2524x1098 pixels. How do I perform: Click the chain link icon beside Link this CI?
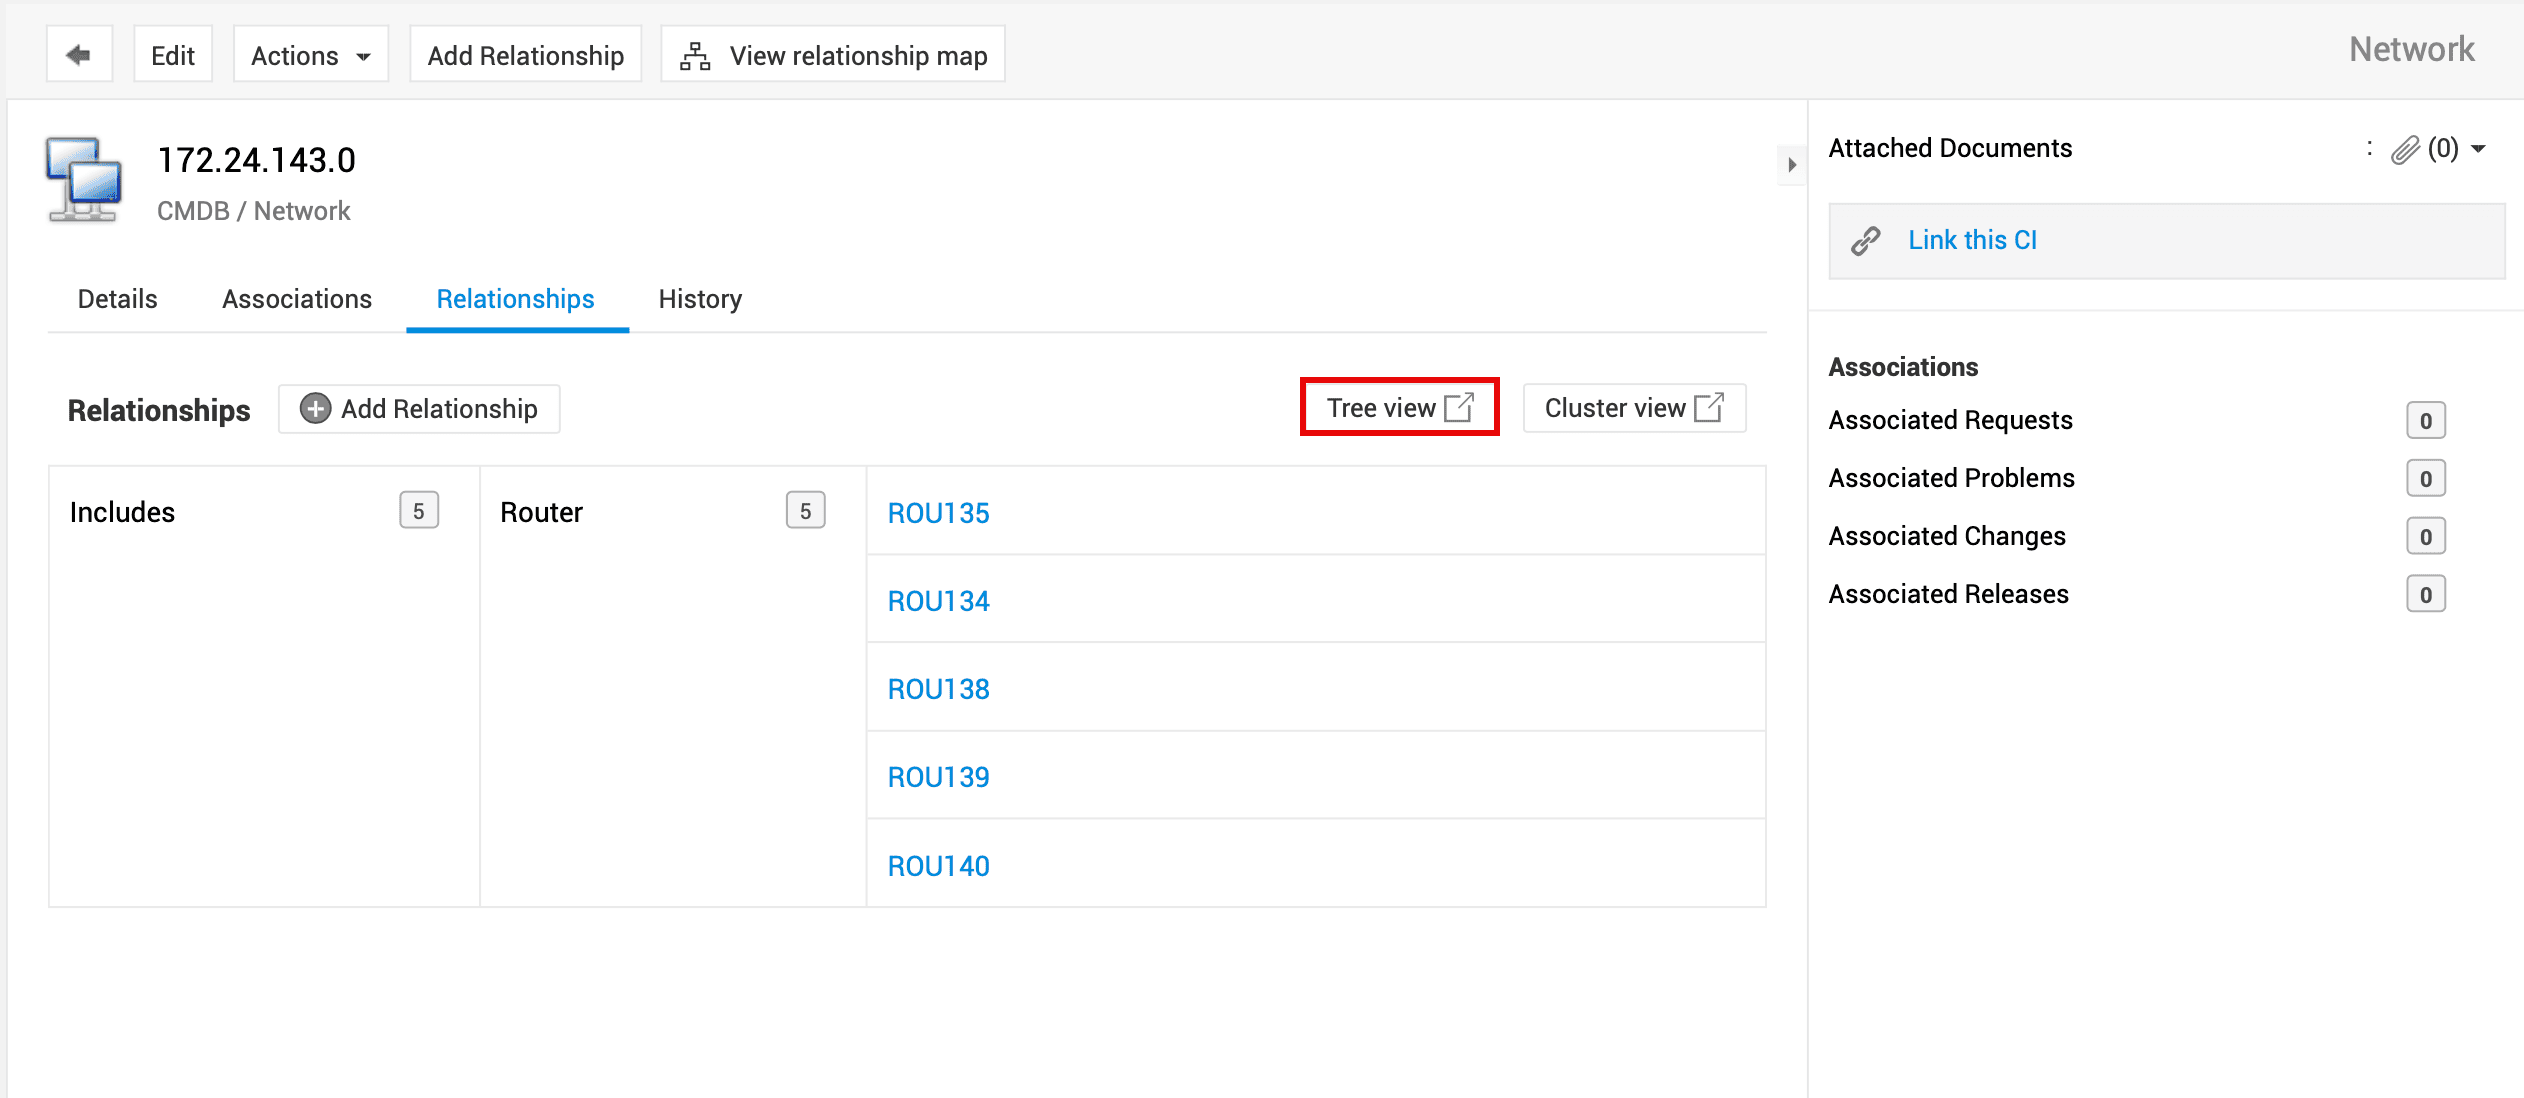click(1866, 241)
